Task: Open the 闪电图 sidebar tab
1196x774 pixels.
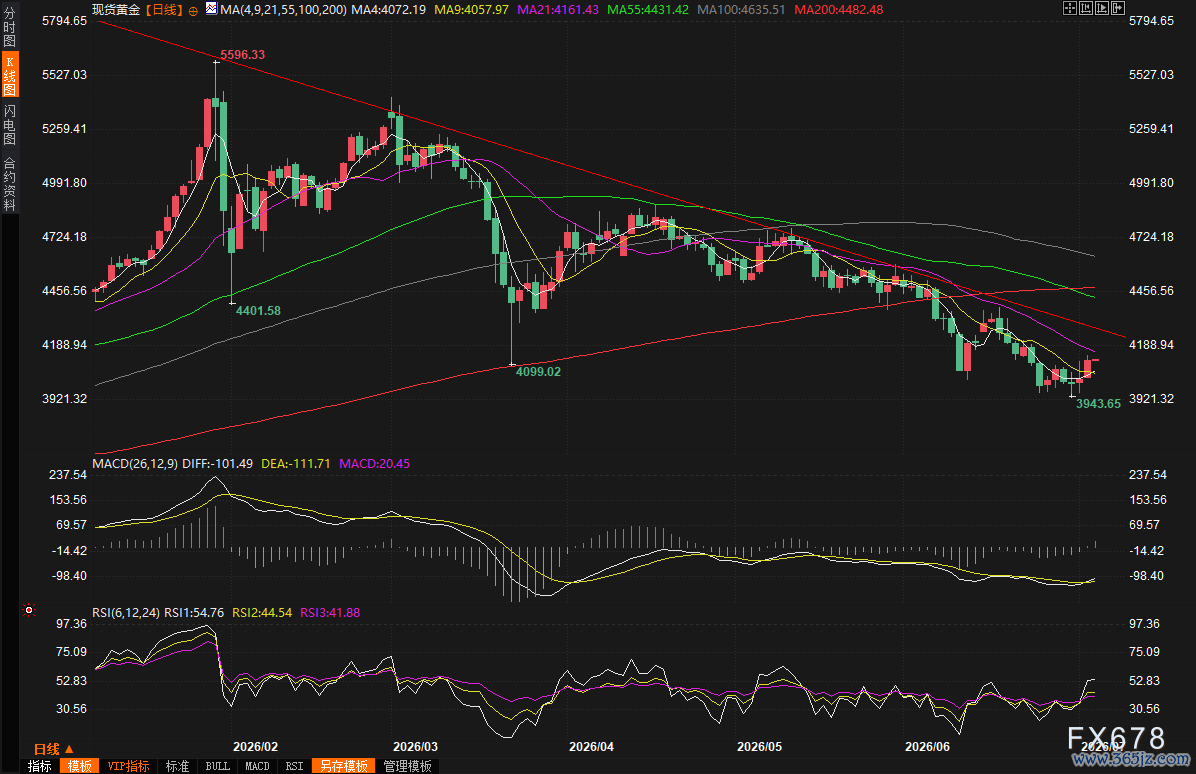Action: pyautogui.click(x=9, y=124)
